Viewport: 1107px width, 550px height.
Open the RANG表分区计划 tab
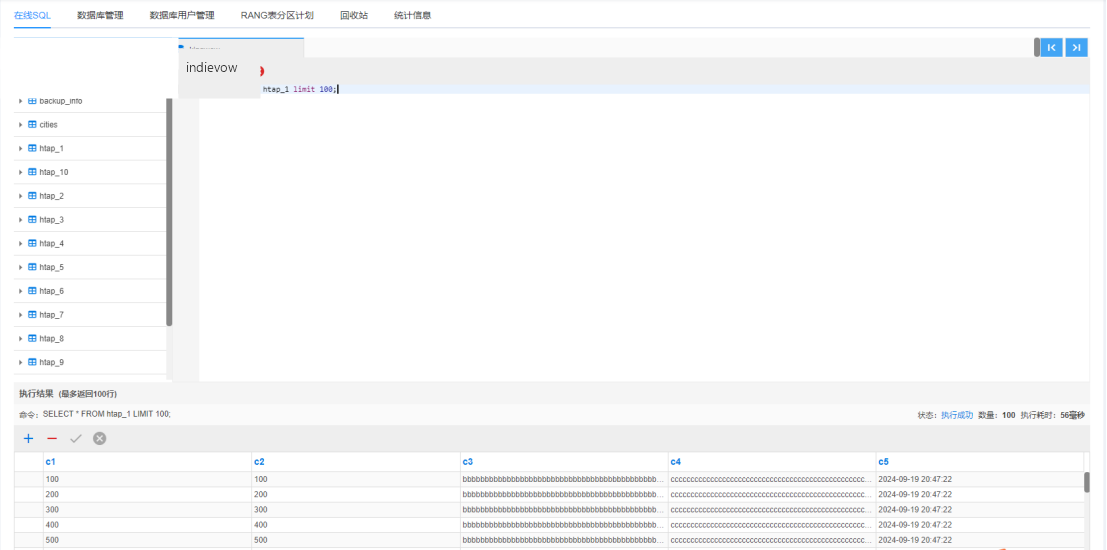click(x=277, y=15)
